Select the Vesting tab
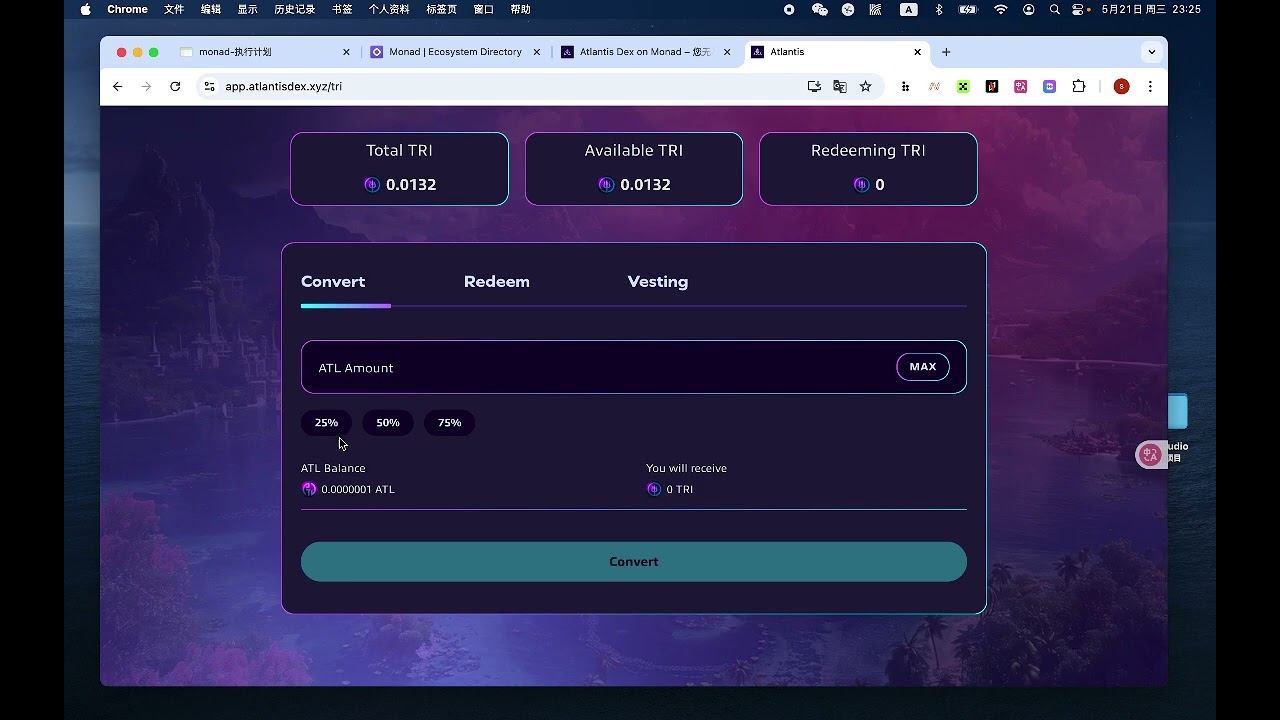 tap(658, 282)
